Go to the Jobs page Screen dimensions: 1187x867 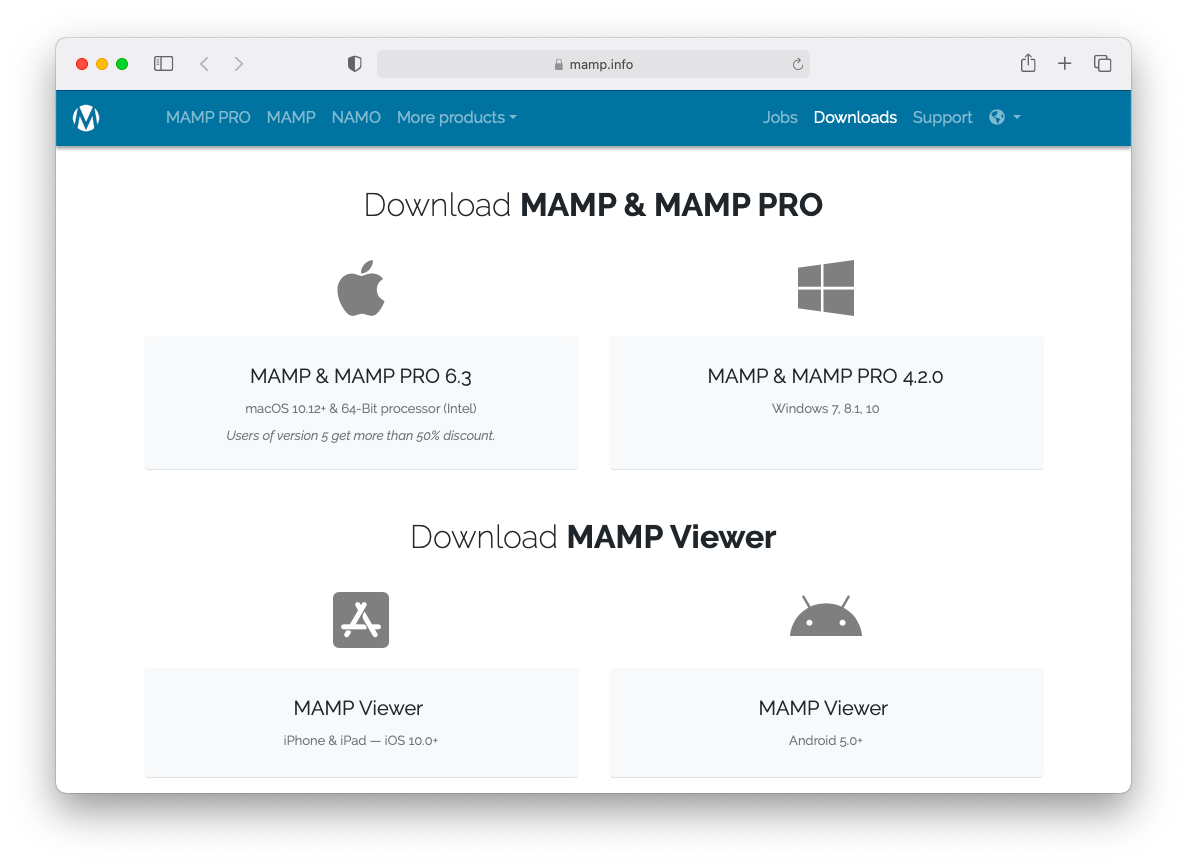point(780,117)
